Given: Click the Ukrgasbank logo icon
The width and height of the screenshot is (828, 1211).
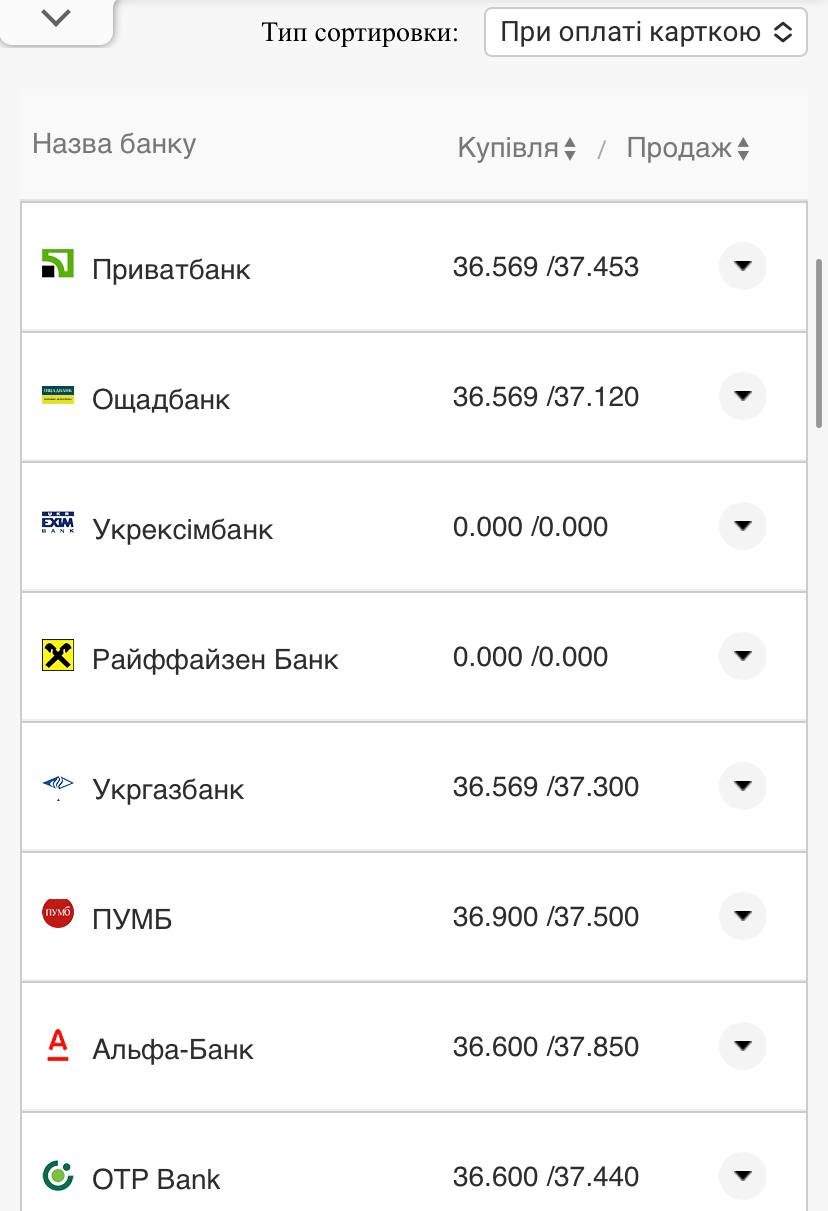Looking at the screenshot, I should click(x=58, y=785).
